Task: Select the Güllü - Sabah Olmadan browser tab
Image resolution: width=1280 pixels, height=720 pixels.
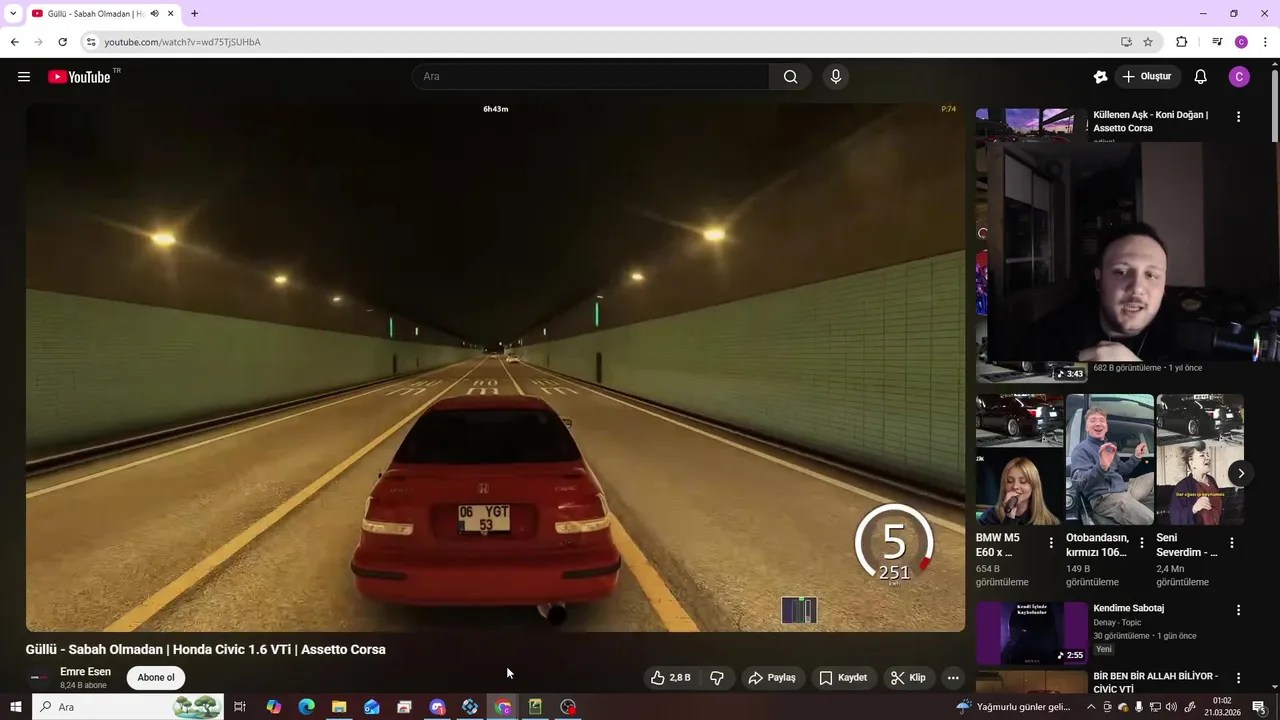Action: pos(95,14)
